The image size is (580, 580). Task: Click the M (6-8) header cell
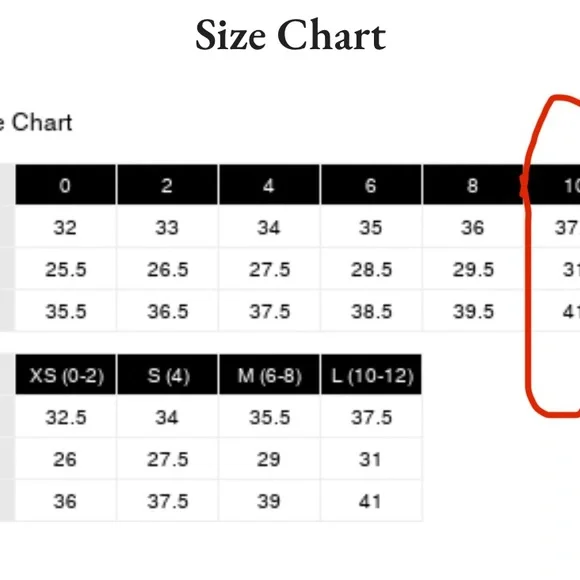[x=269, y=374]
